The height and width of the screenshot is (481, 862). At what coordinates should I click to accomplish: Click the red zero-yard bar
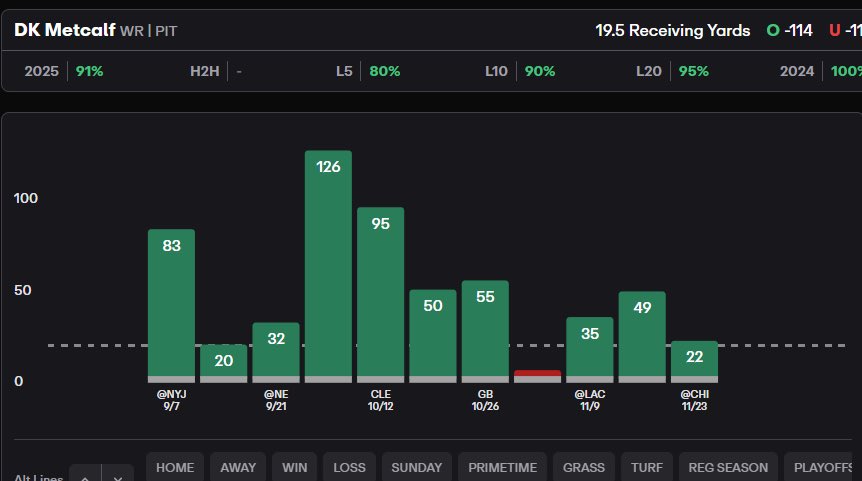538,376
